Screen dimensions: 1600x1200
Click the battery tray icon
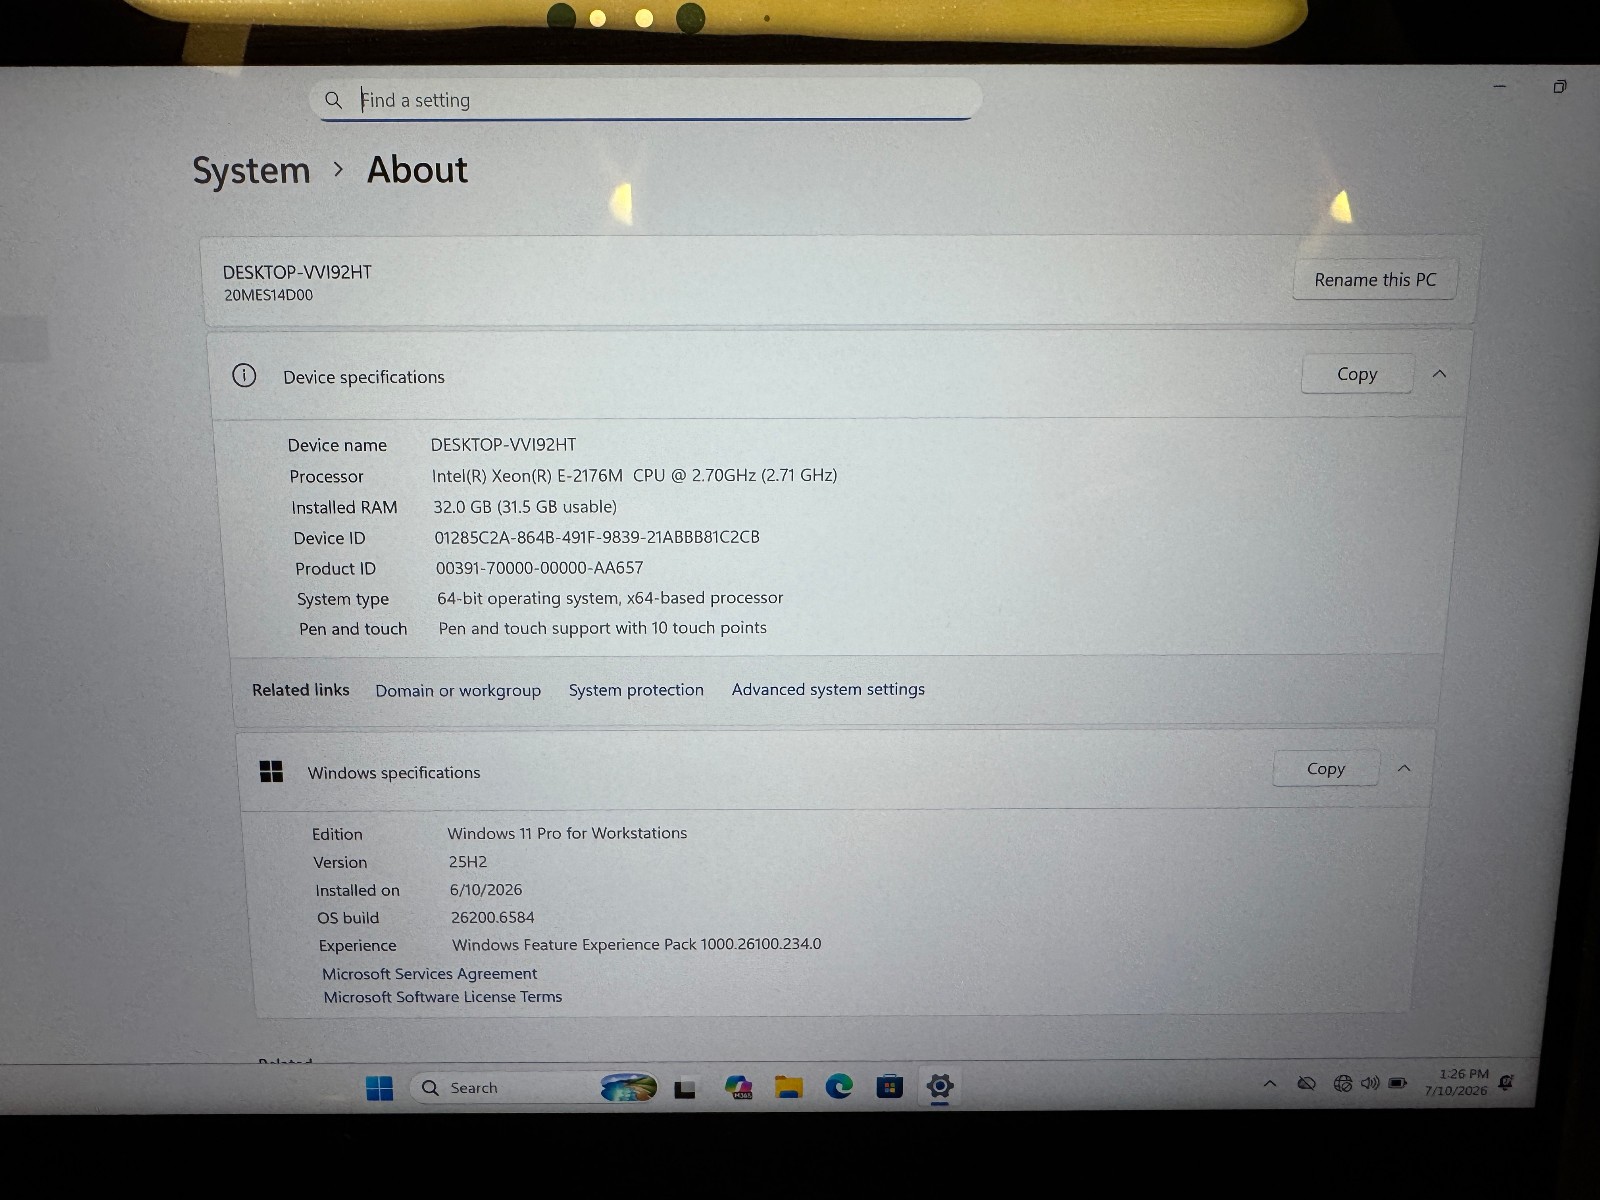(1398, 1083)
